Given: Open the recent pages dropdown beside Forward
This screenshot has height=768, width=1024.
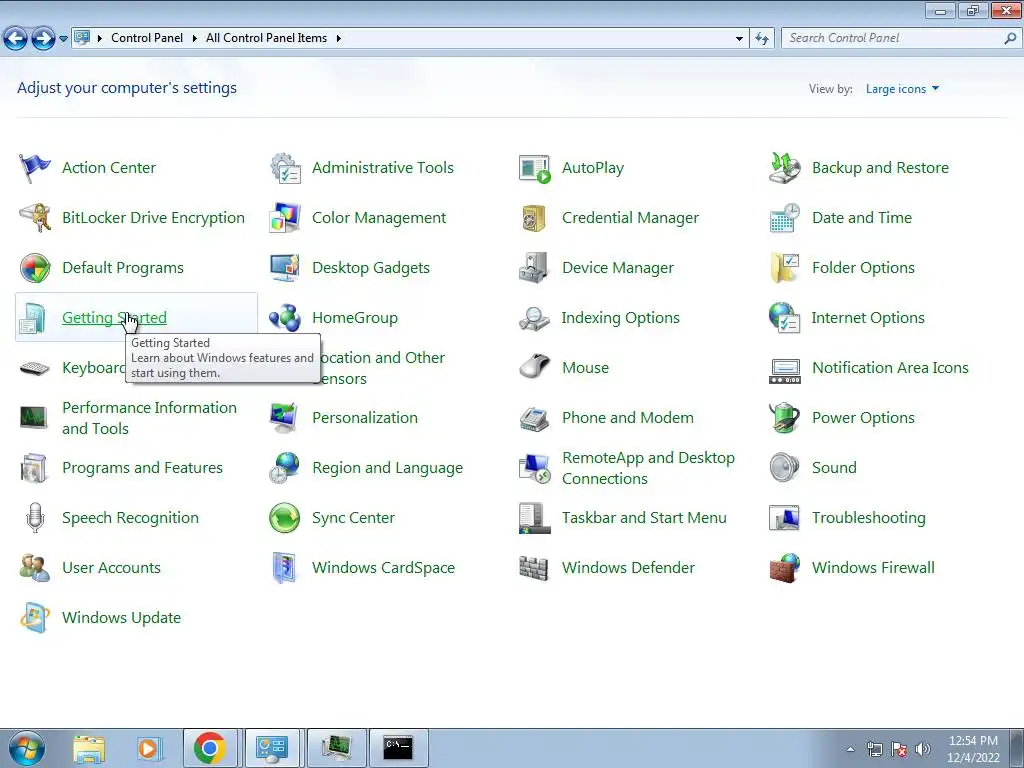Looking at the screenshot, I should (x=63, y=39).
